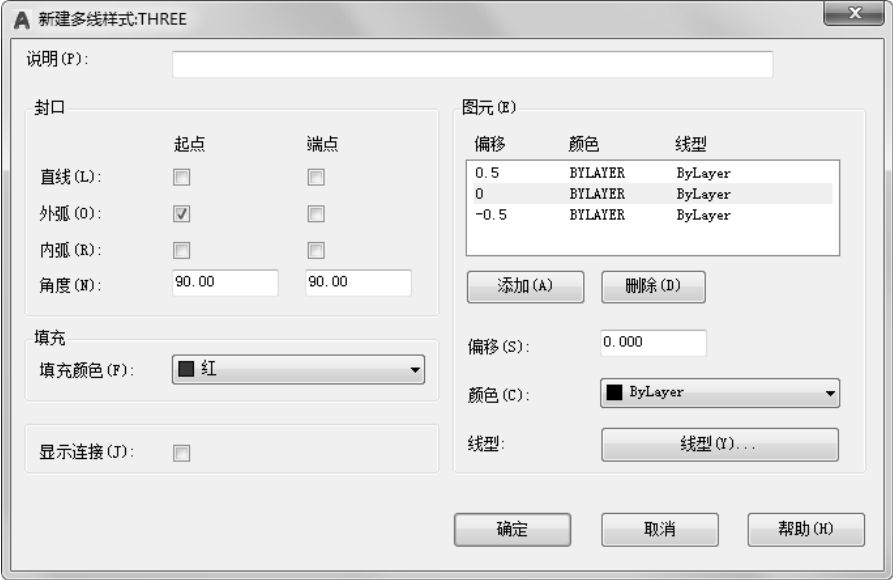The height and width of the screenshot is (580, 893).
Task: Confirm with the 确定 button
Action: 512,529
